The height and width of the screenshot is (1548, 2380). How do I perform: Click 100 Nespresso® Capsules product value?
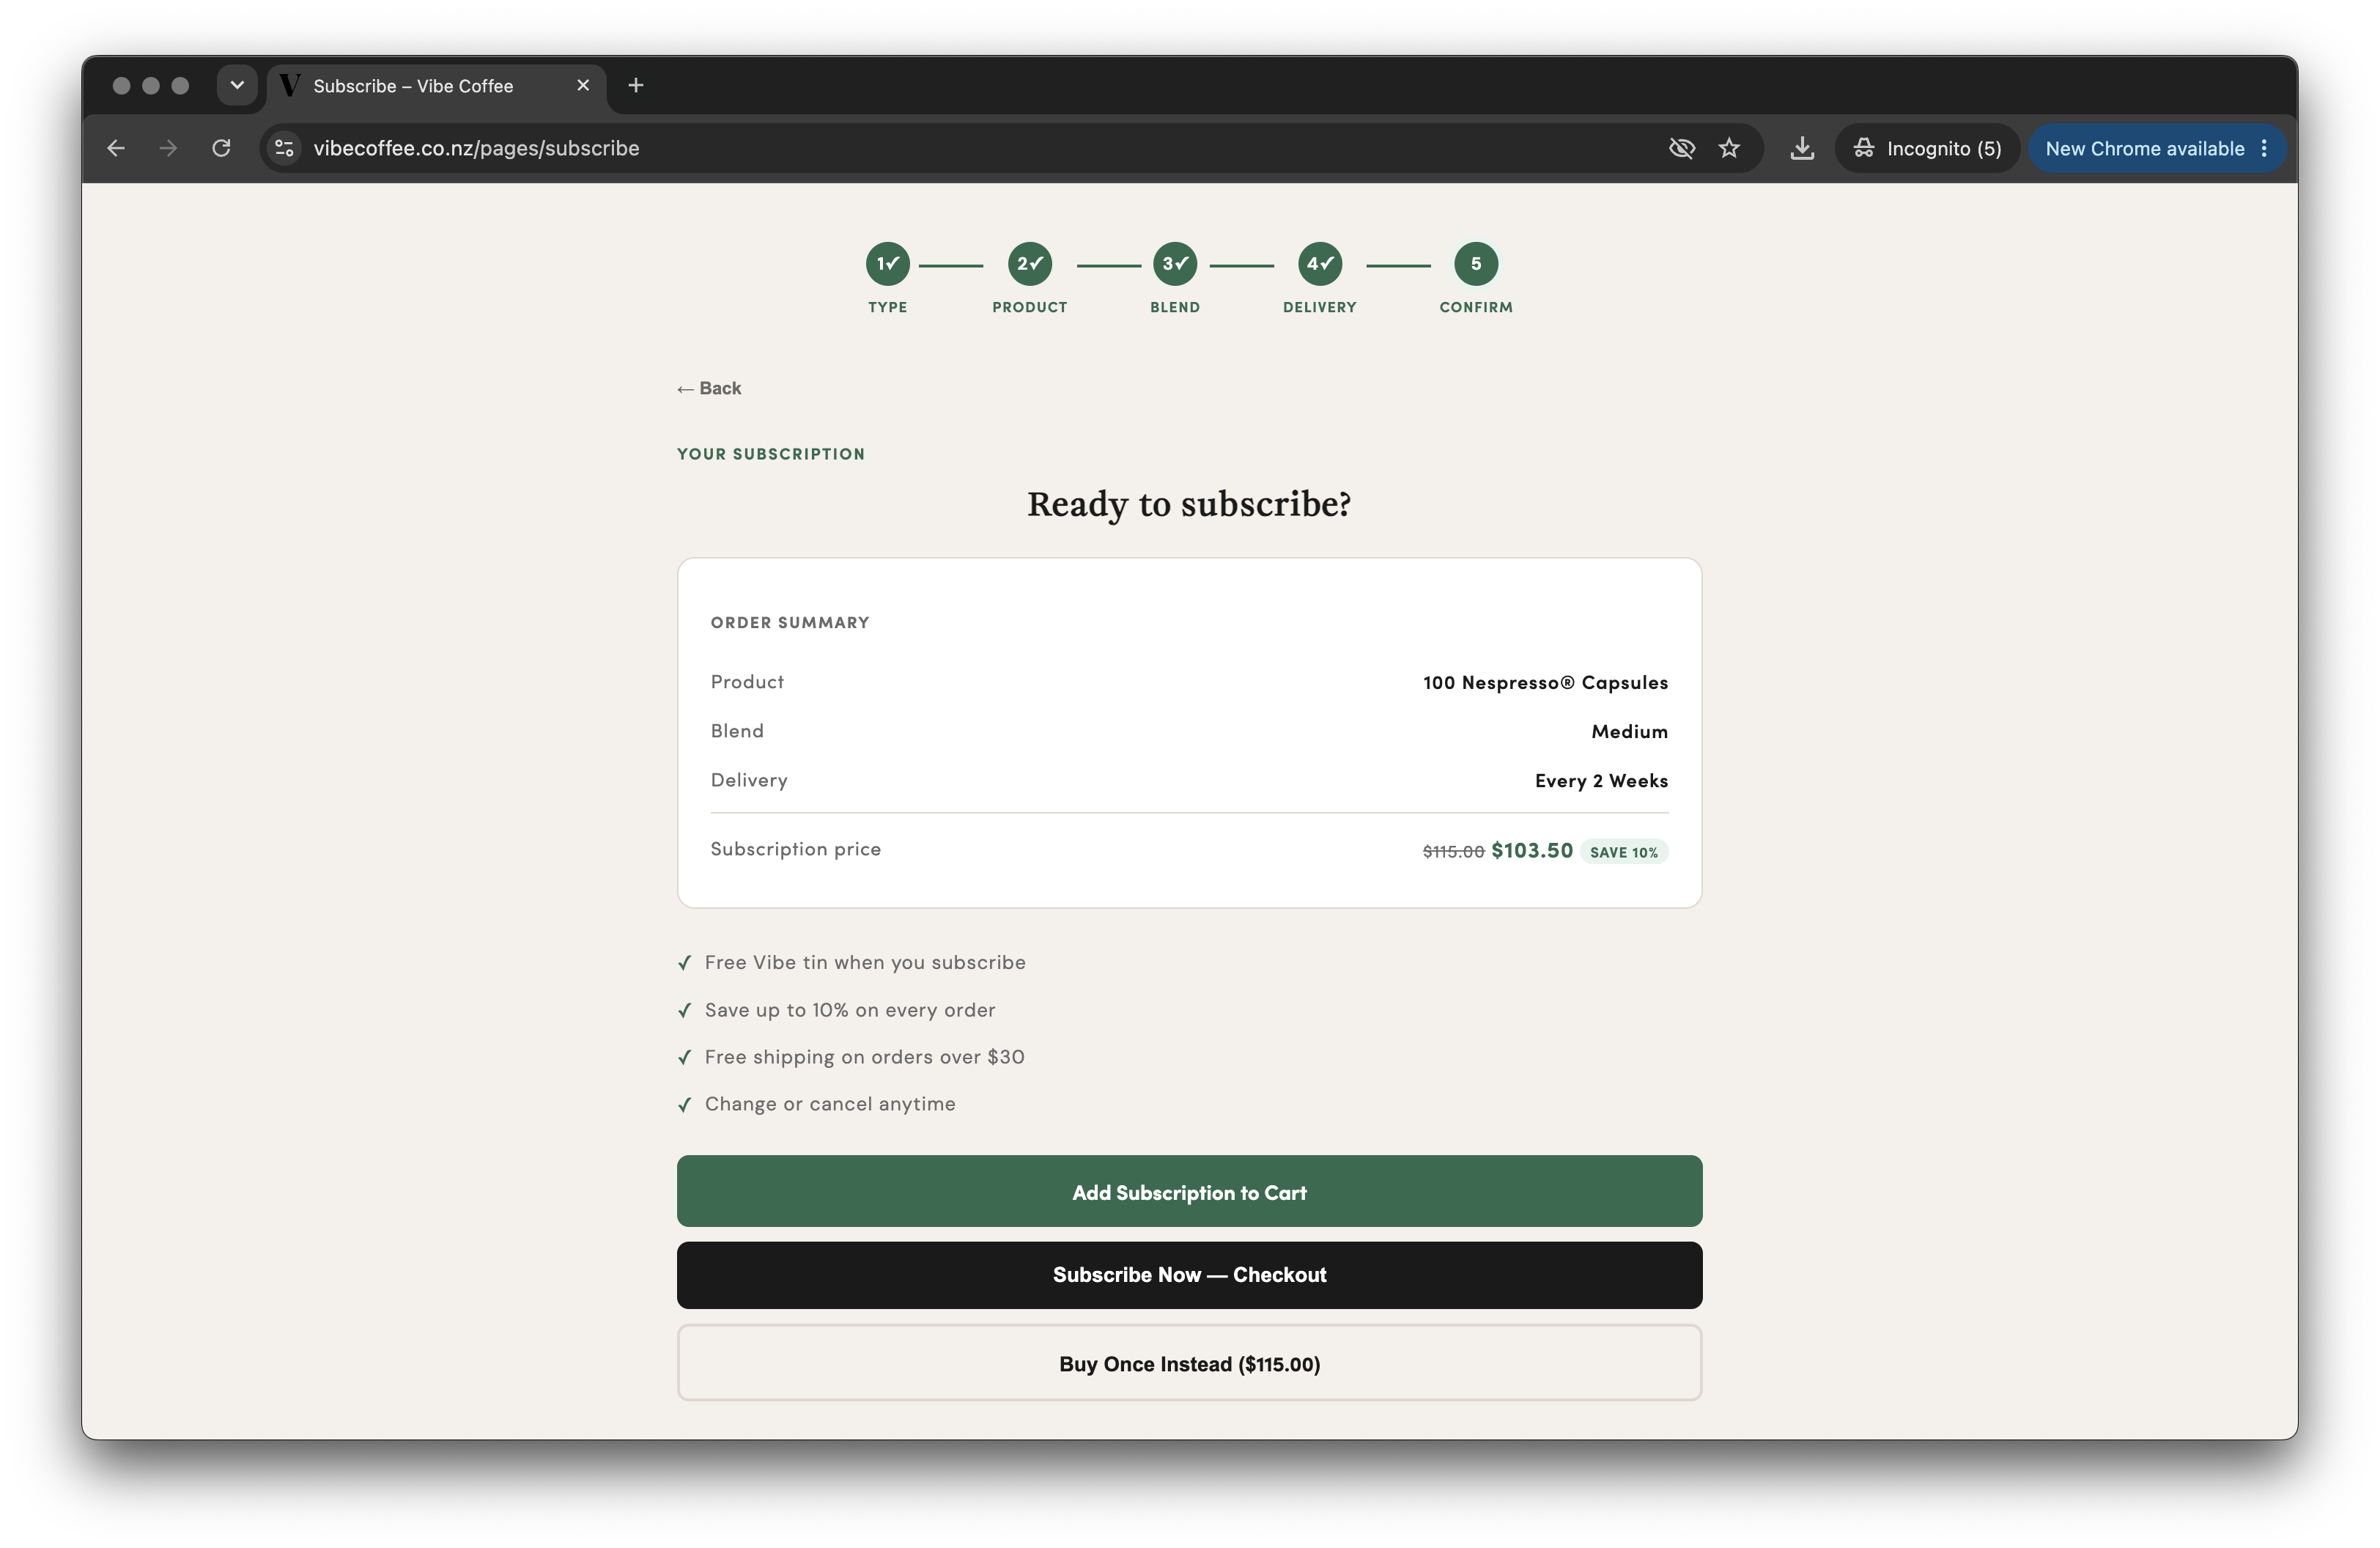[x=1545, y=682]
